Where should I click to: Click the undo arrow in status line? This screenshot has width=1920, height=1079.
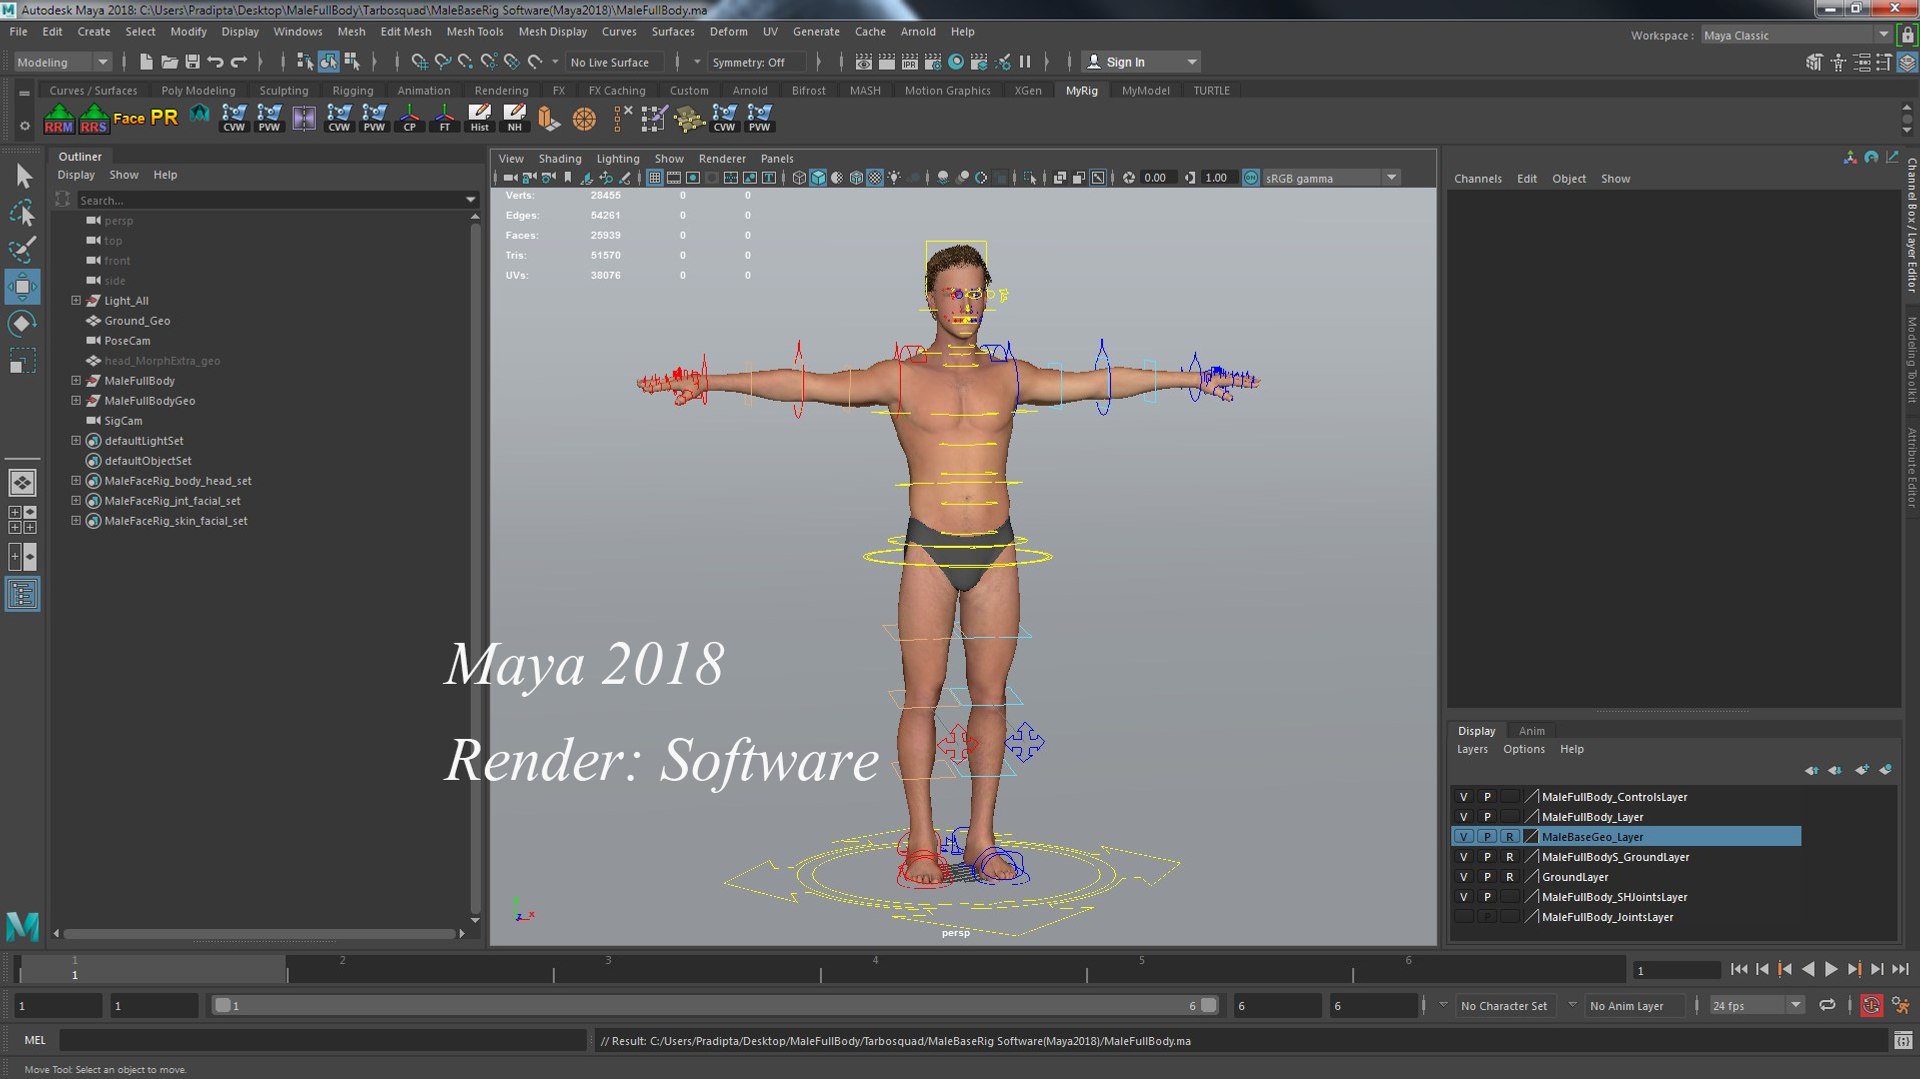coord(215,62)
